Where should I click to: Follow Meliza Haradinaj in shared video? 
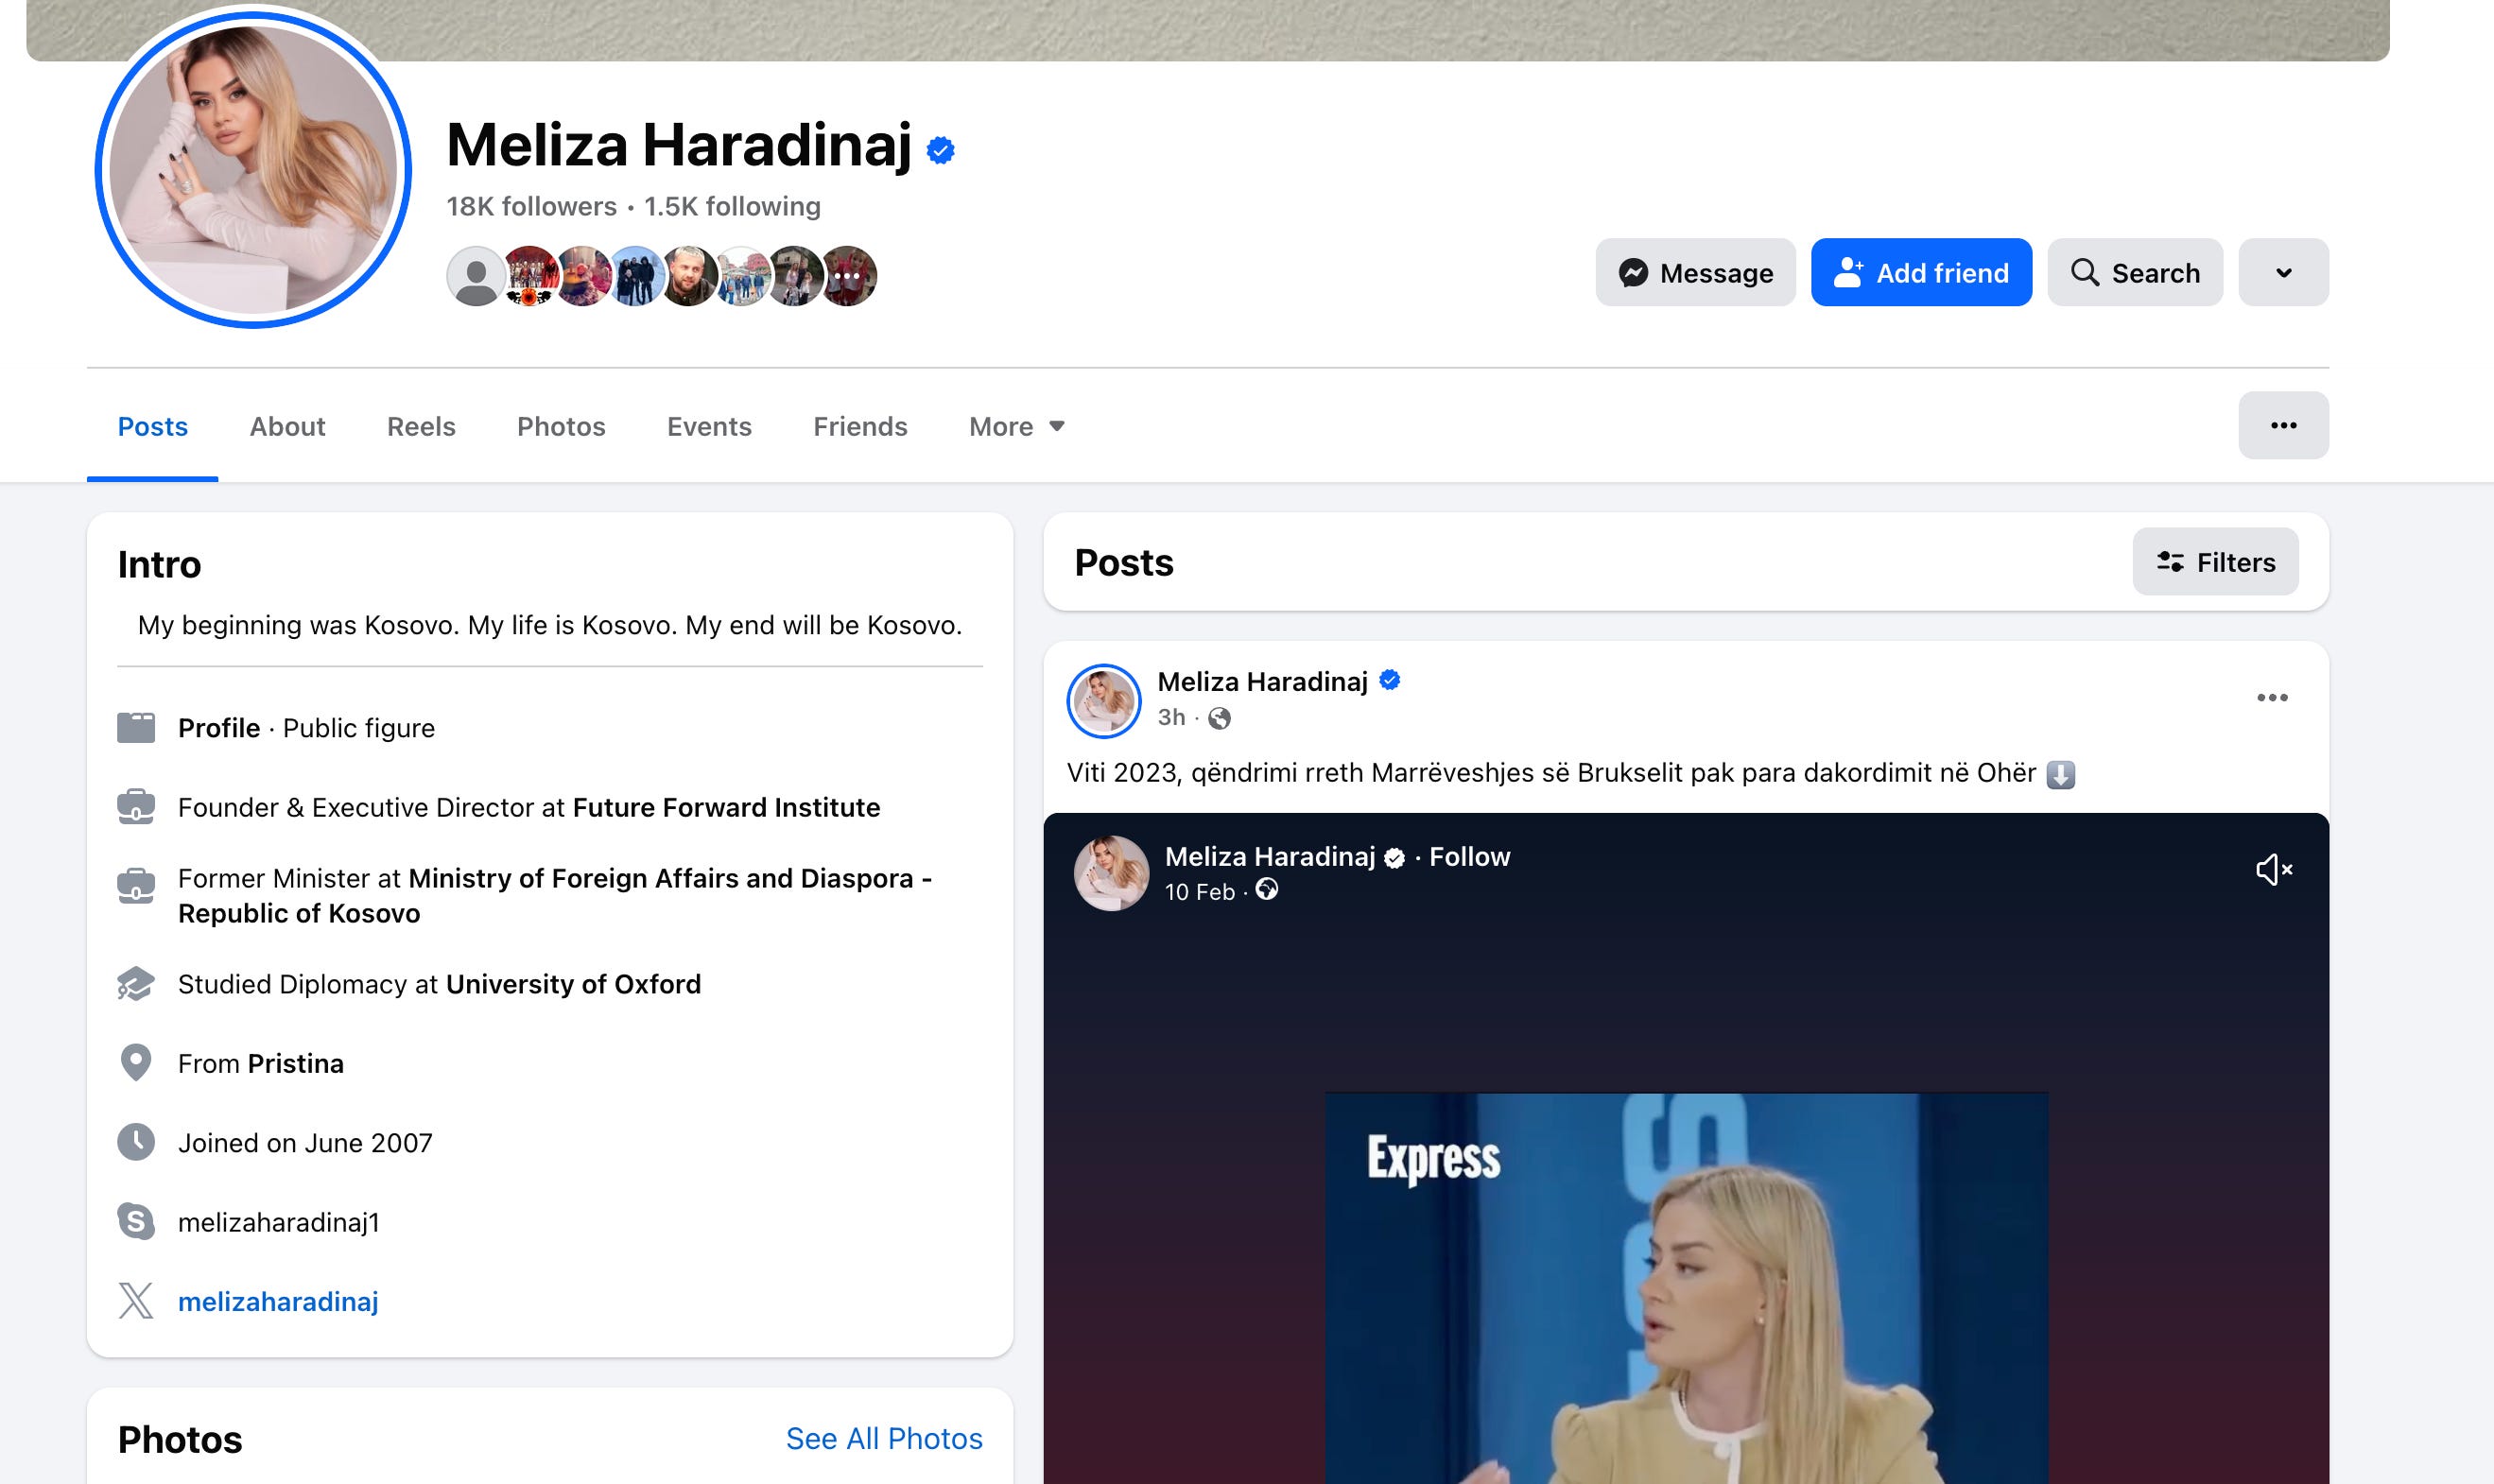click(x=1469, y=857)
